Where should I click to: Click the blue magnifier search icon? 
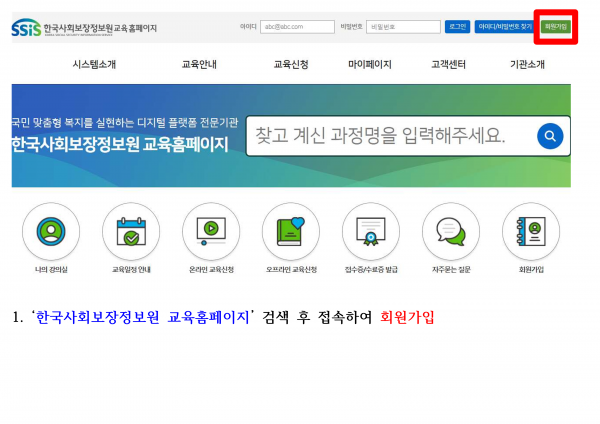coord(550,136)
